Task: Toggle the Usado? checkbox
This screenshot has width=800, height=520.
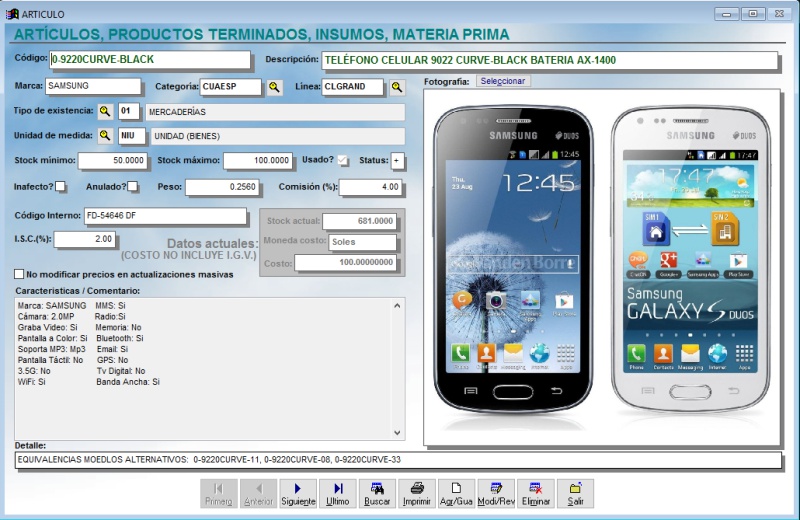Action: tap(343, 160)
